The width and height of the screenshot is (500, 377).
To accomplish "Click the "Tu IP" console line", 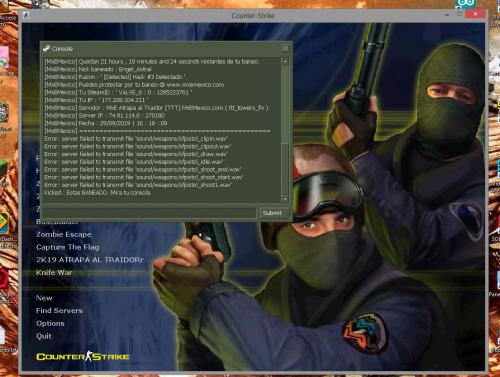I will tap(96, 100).
